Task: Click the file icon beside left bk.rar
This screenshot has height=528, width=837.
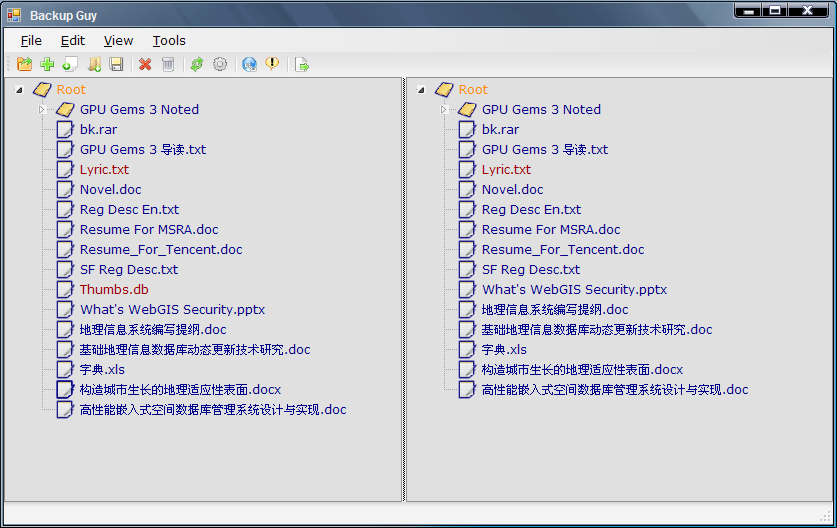Action: point(65,129)
